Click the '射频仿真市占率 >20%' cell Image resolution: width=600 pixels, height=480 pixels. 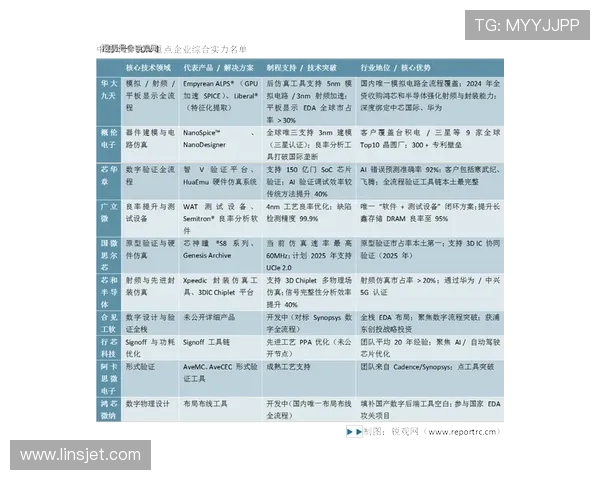430,292
